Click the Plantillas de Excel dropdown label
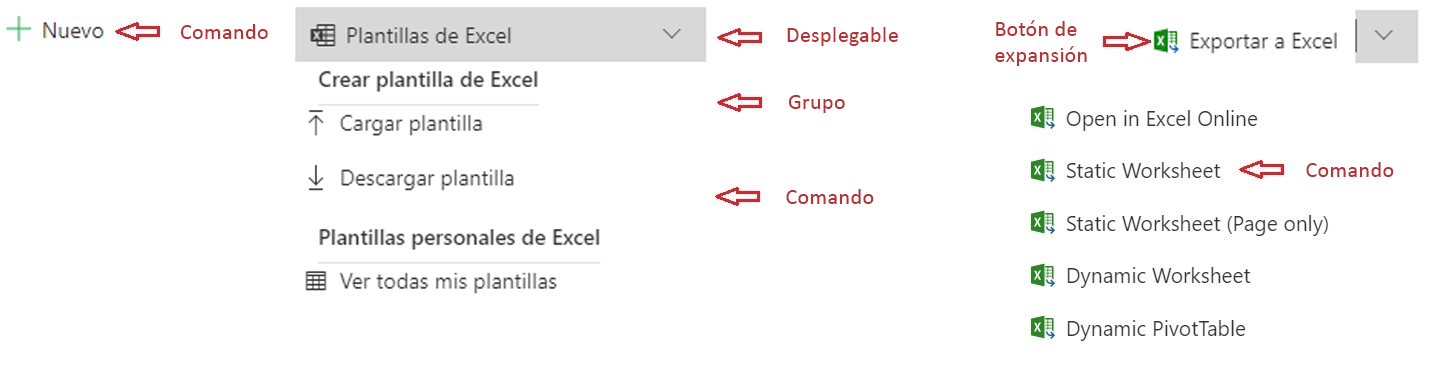This screenshot has width=1437, height=369. (x=428, y=35)
